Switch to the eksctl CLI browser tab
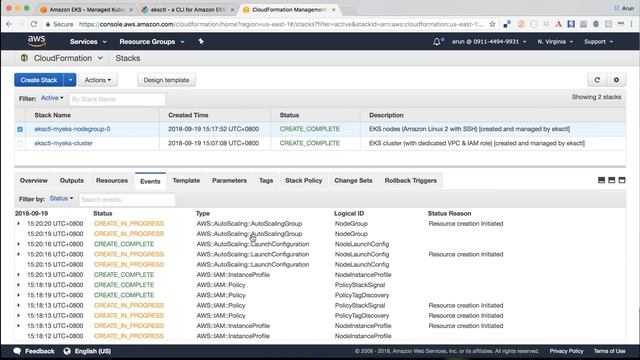 [188, 9]
